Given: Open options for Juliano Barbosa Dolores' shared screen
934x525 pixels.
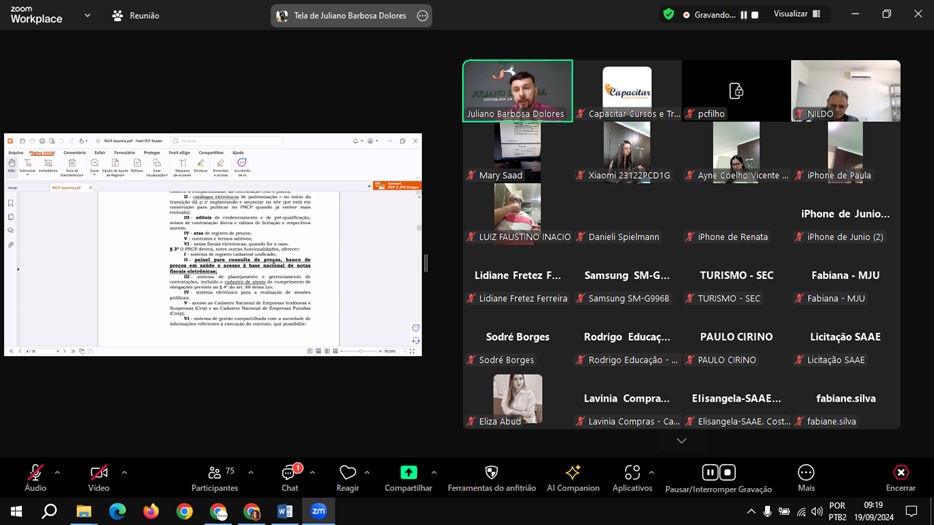Looking at the screenshot, I should (422, 16).
